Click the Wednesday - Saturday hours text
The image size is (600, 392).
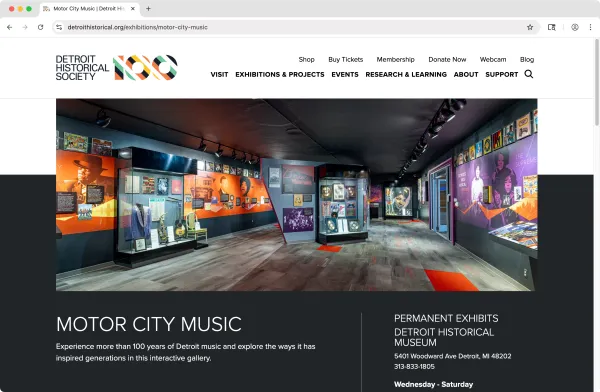point(434,384)
